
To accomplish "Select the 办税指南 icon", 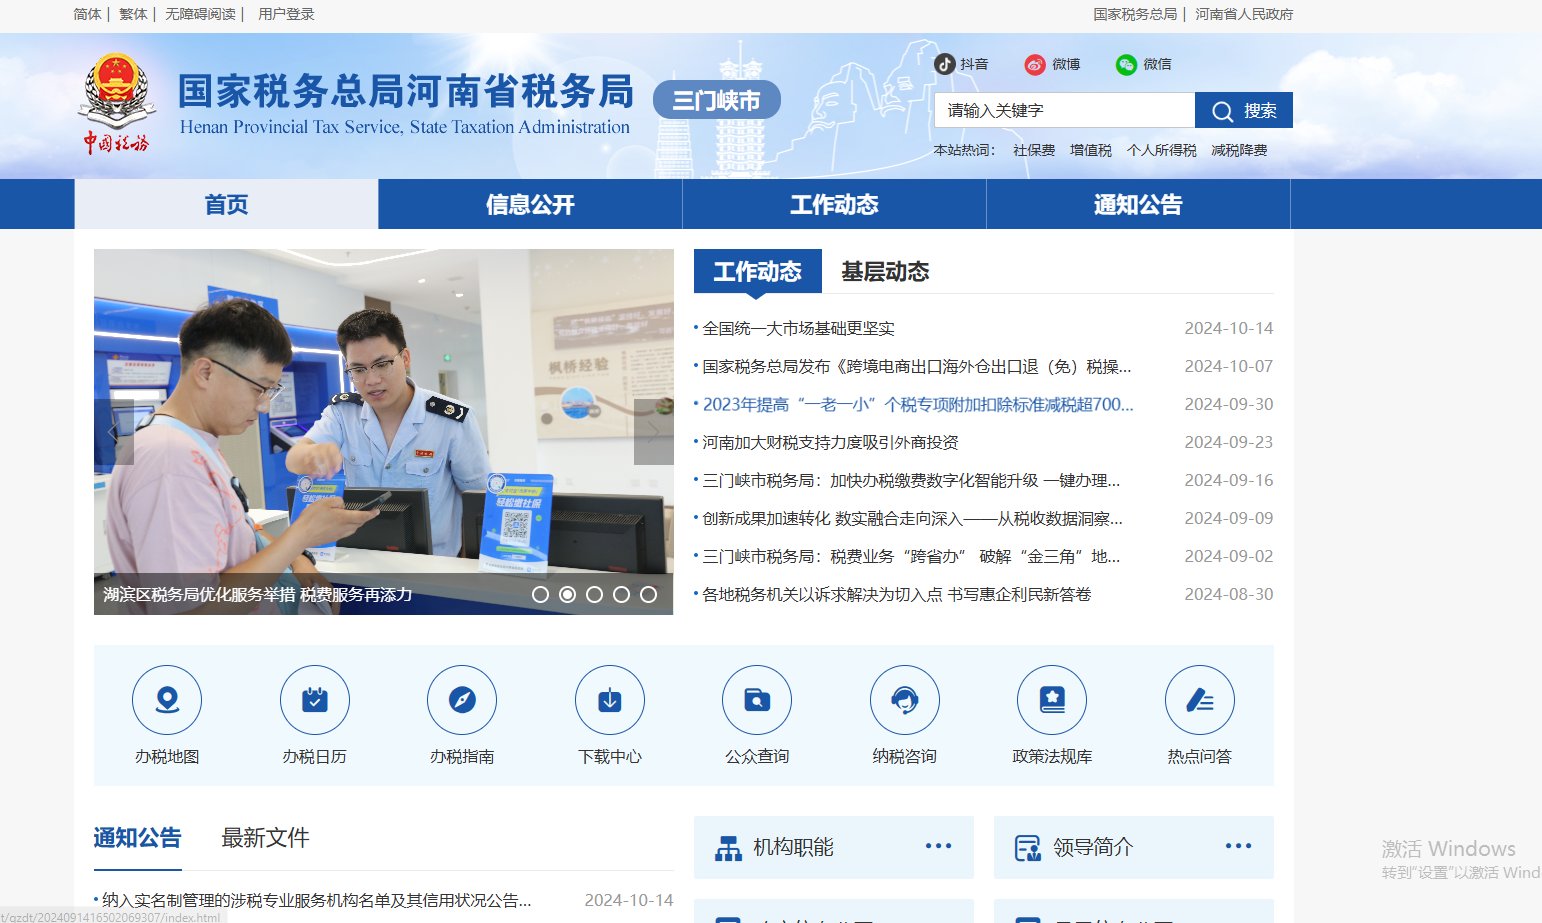I will click(x=462, y=700).
